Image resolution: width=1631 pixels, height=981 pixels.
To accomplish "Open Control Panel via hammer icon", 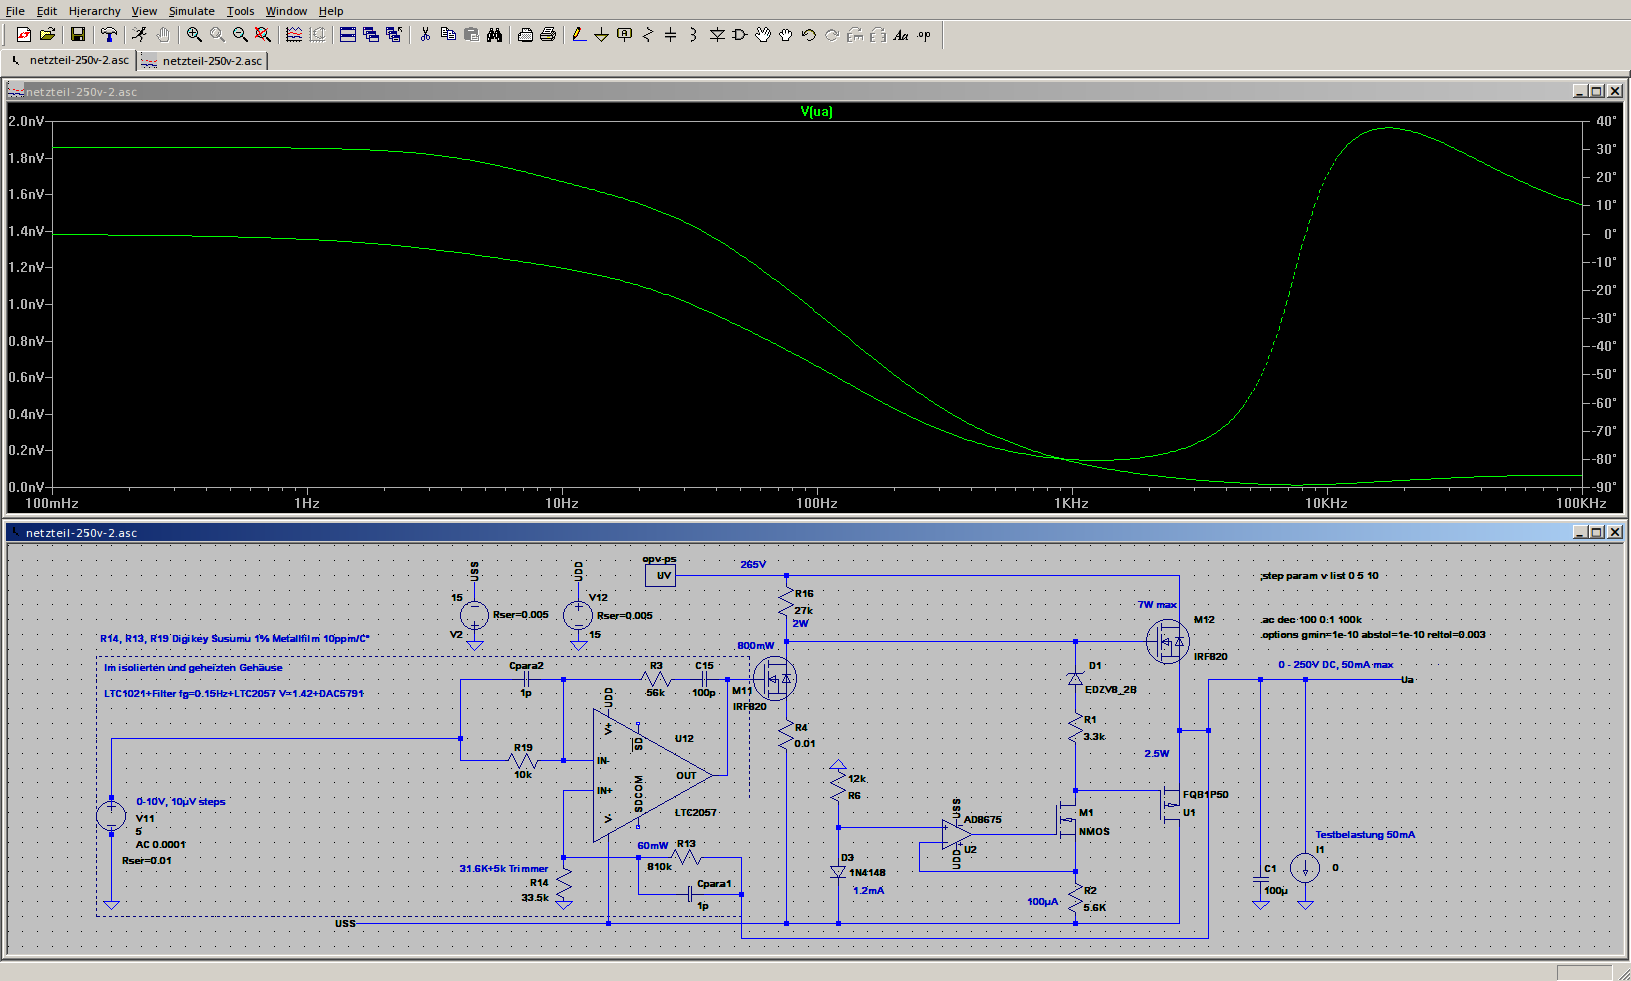I will click(109, 35).
